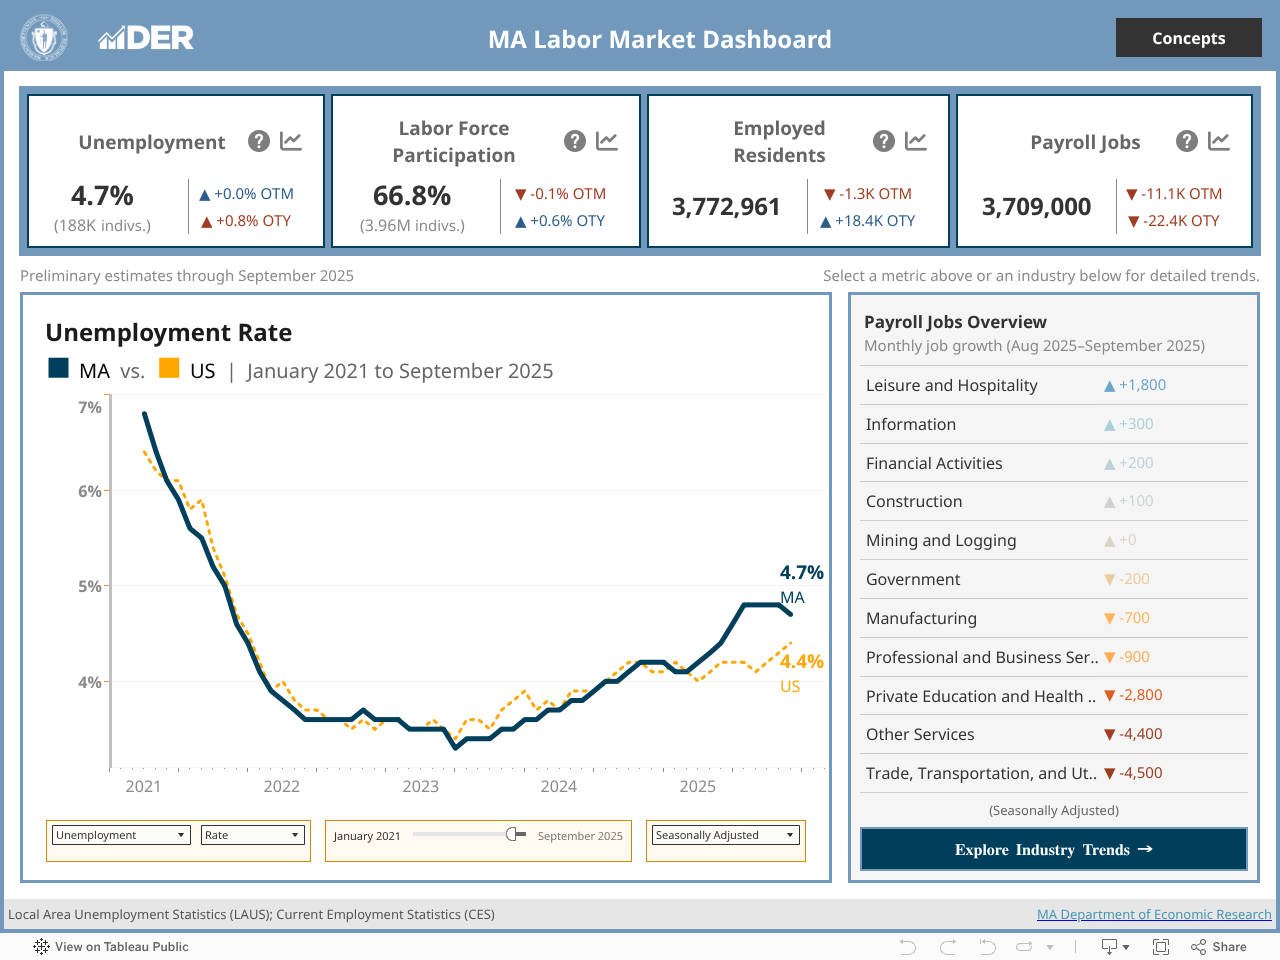Expand the Rate measure dropdown

[x=252, y=835]
